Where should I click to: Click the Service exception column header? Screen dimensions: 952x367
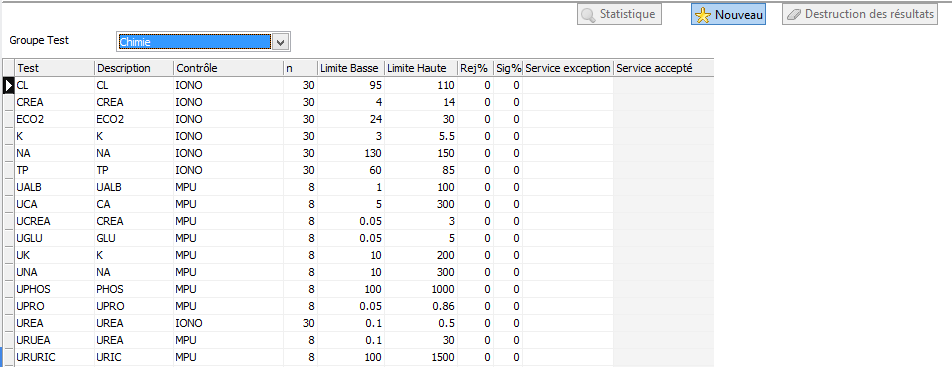(568, 68)
